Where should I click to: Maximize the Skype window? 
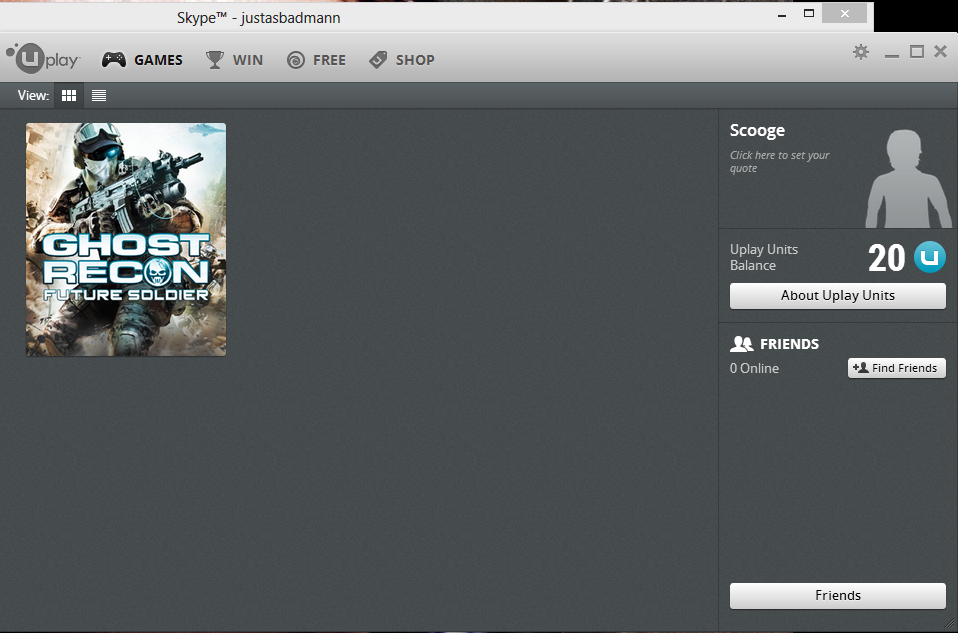pyautogui.click(x=809, y=13)
